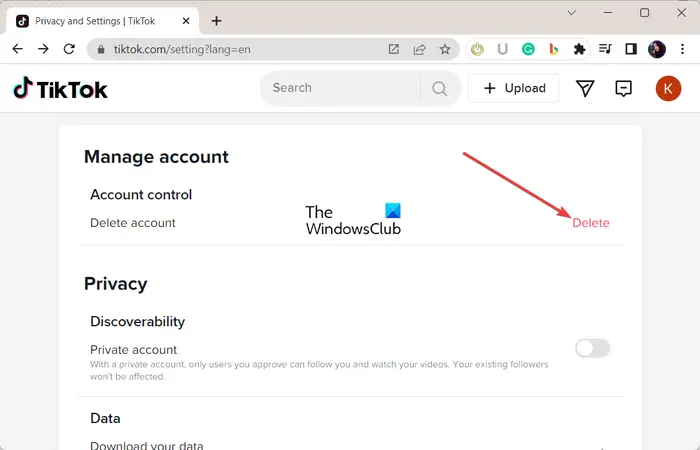Open the media control playlist icon

[605, 49]
